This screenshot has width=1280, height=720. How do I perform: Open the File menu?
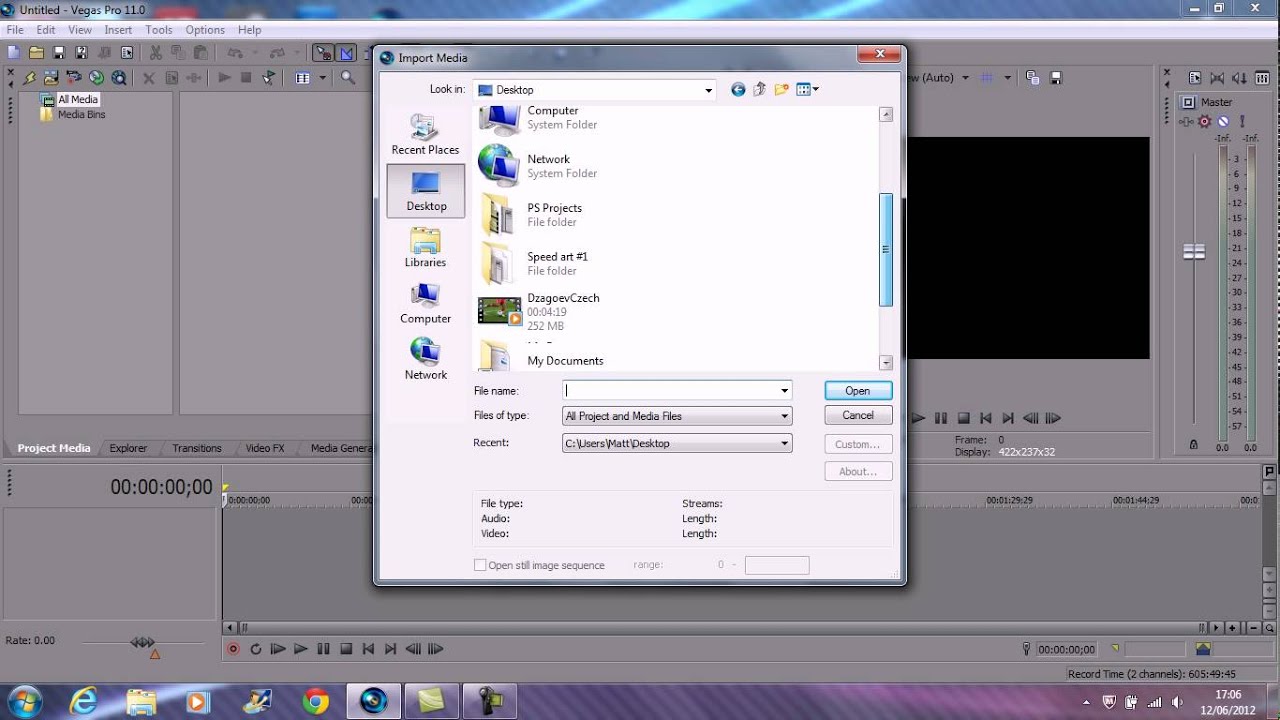(x=15, y=30)
